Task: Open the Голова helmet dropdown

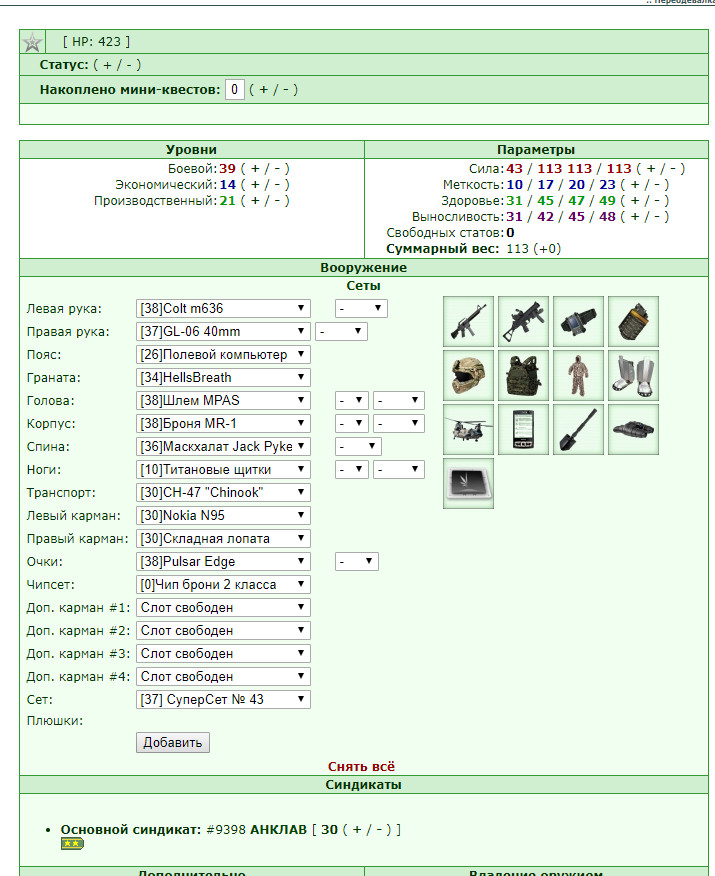Action: pyautogui.click(x=223, y=400)
